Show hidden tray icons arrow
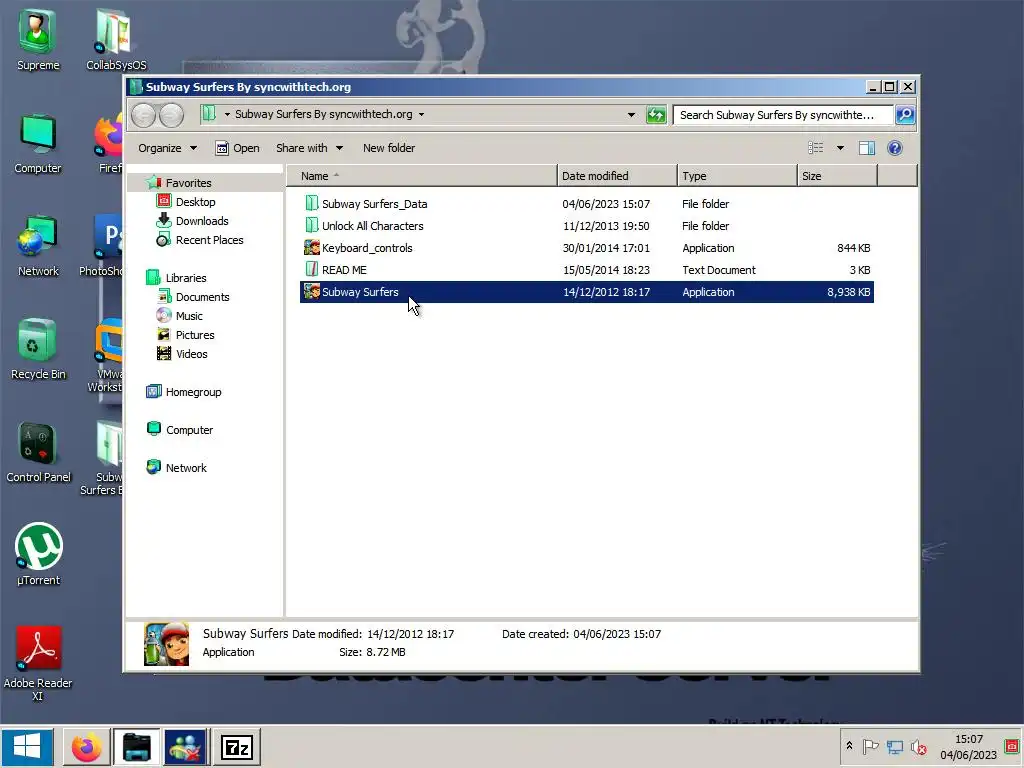The width and height of the screenshot is (1024, 768). (849, 746)
